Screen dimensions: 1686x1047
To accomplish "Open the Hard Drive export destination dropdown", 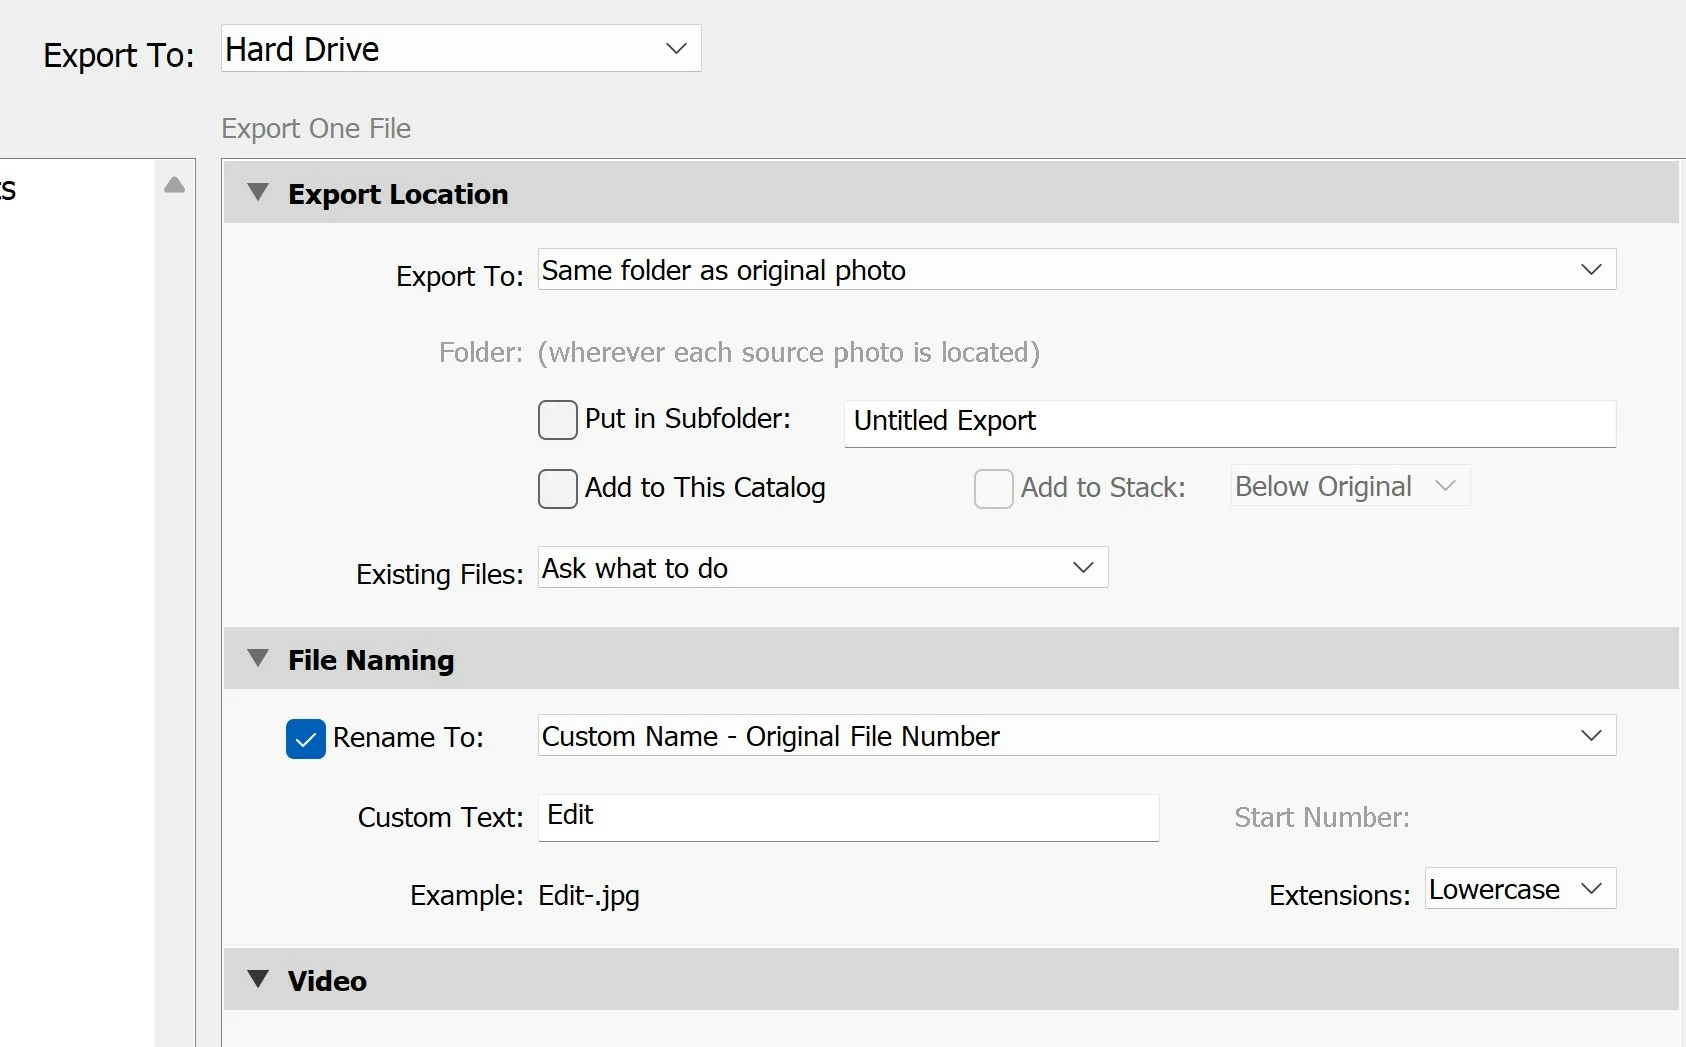I will (x=461, y=49).
